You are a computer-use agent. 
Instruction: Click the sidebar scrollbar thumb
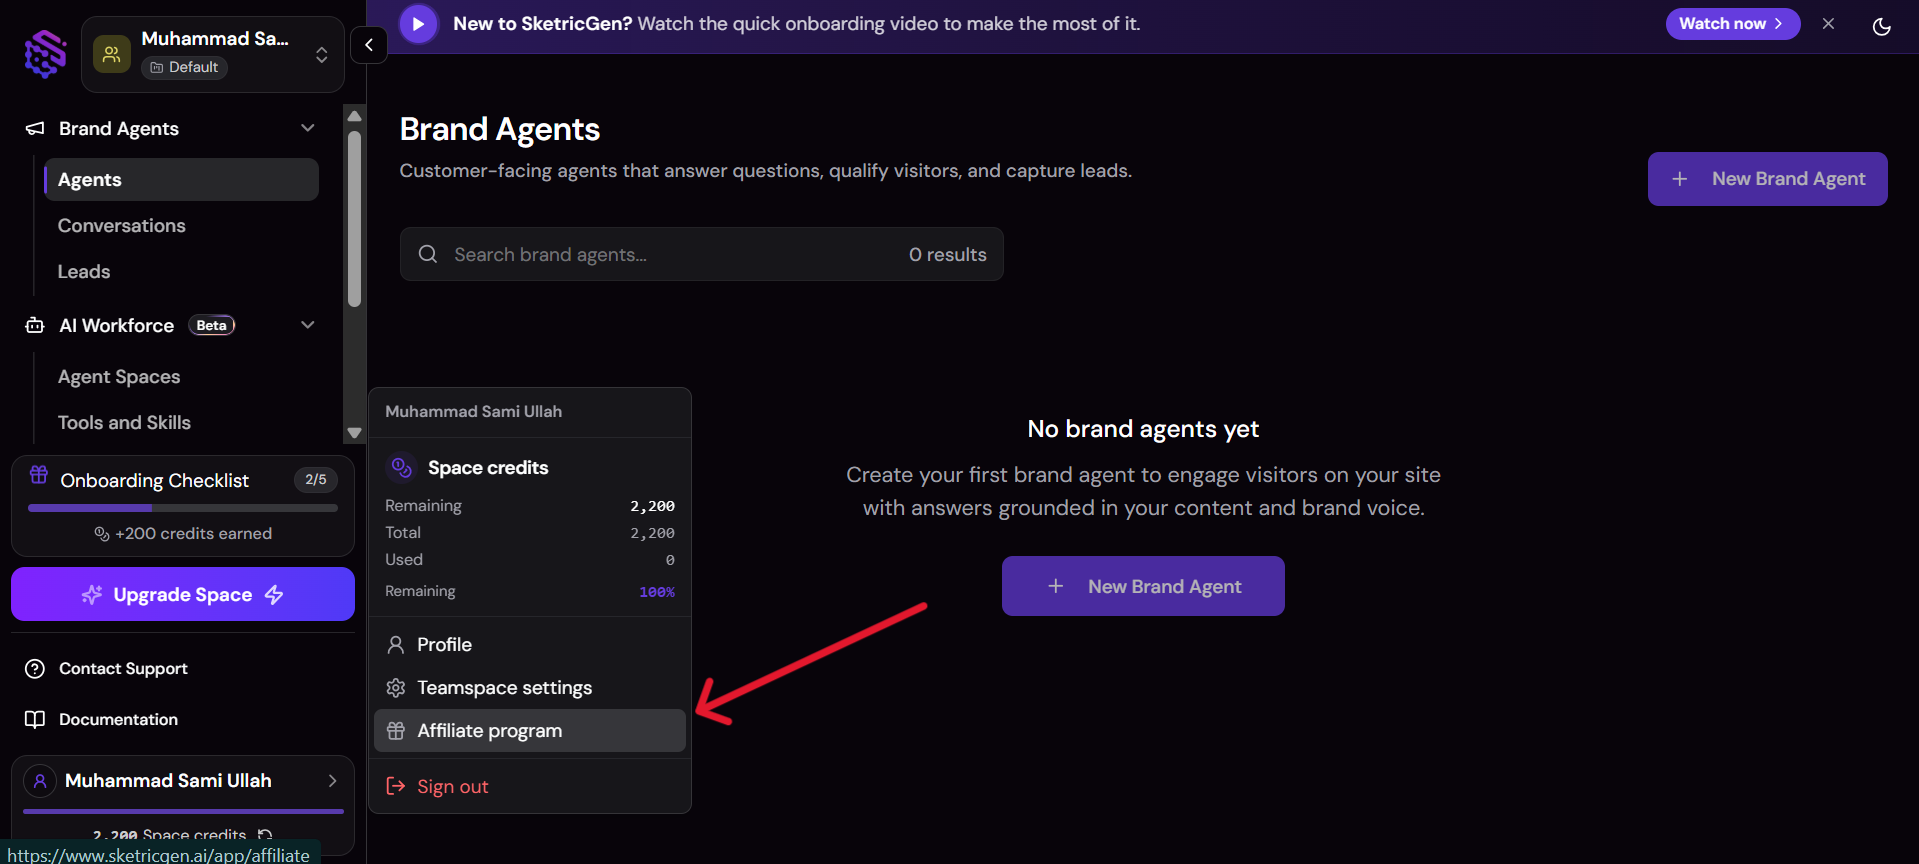(354, 218)
